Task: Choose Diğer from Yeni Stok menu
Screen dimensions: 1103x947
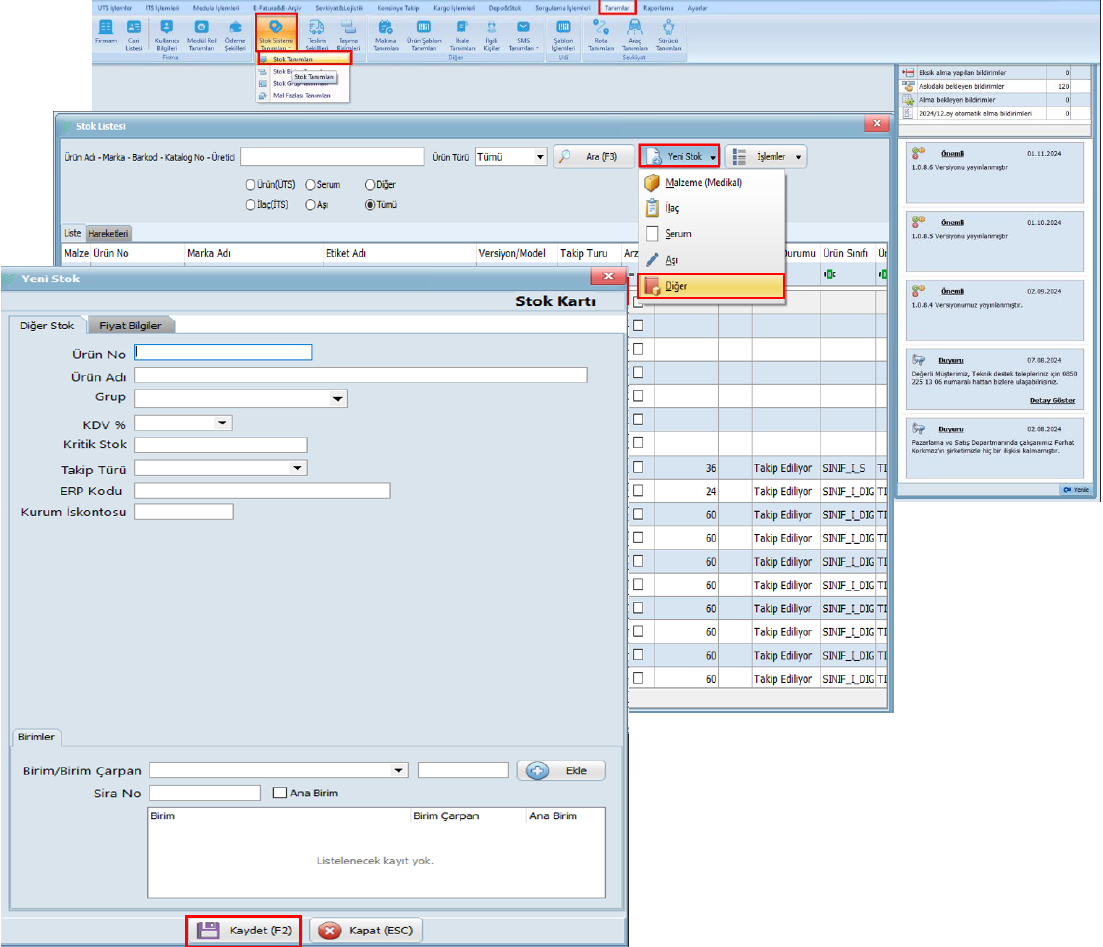Action: coord(710,286)
